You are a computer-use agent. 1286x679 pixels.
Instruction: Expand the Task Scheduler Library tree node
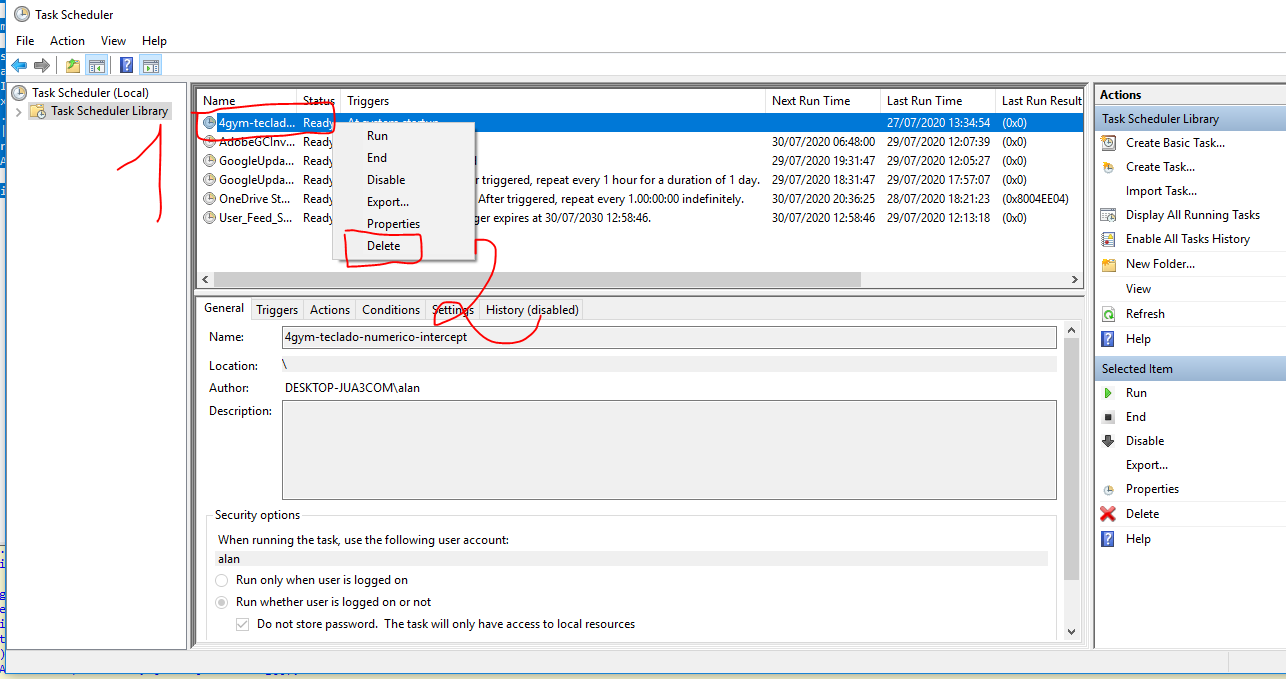(x=18, y=112)
